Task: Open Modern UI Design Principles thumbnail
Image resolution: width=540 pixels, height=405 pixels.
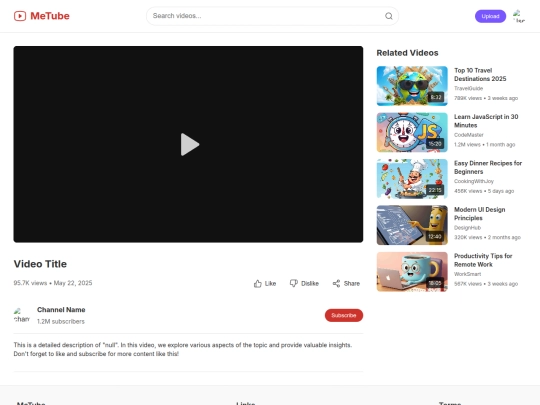Action: [x=412, y=225]
